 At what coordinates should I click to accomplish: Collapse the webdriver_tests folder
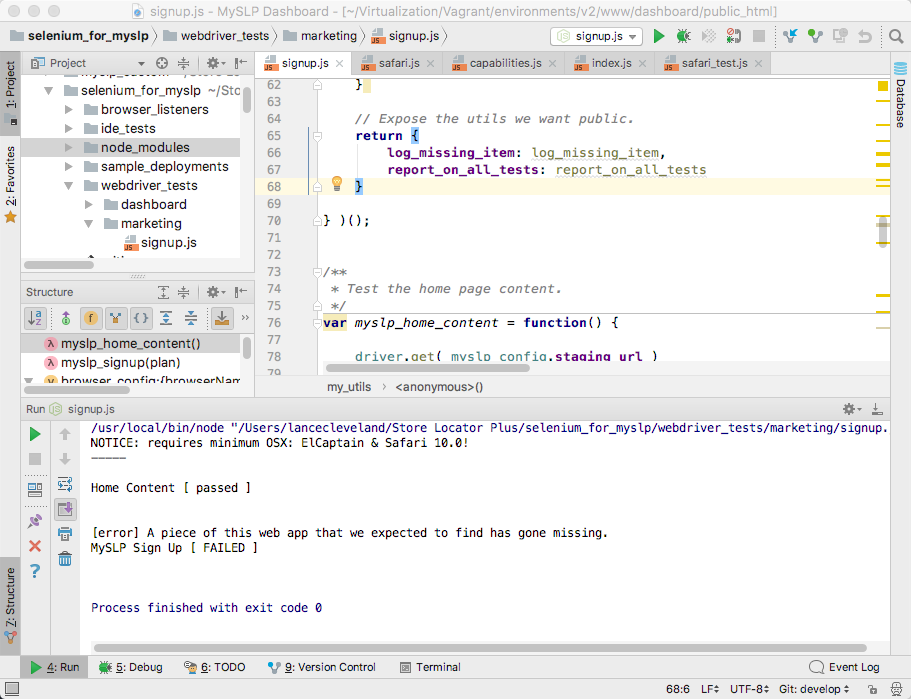pos(67,185)
